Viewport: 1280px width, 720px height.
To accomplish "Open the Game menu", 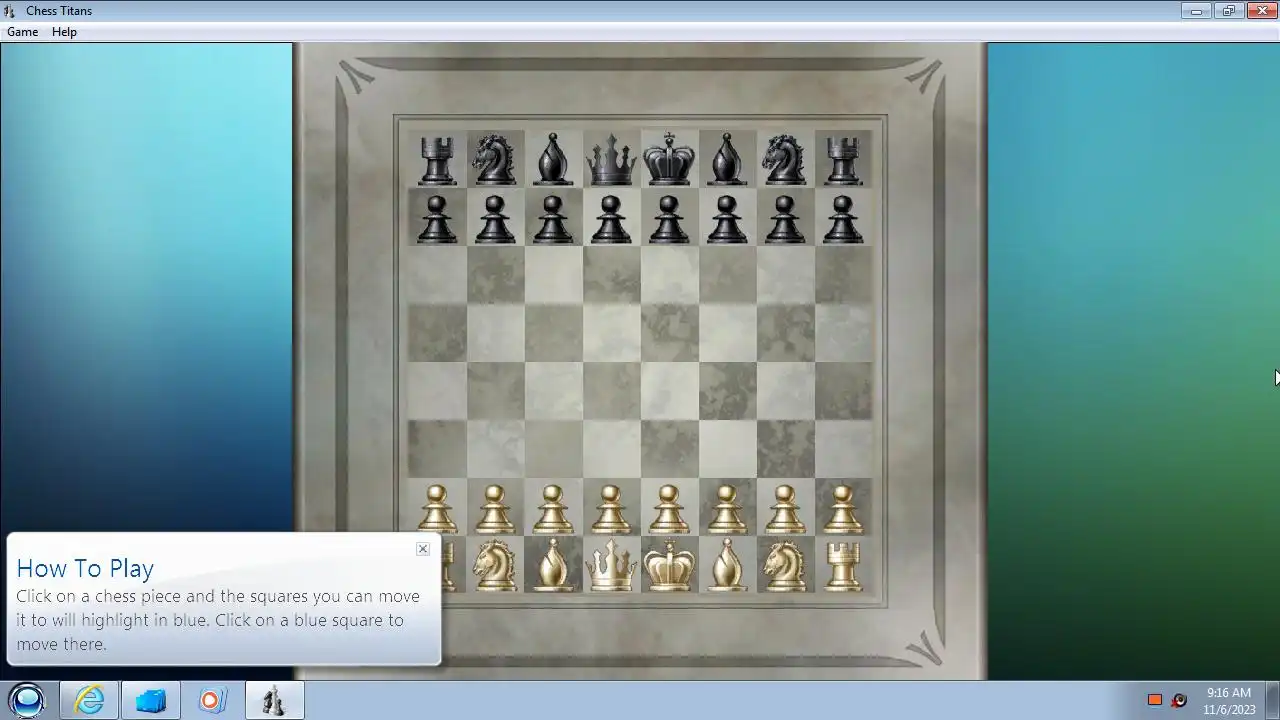I will click(x=22, y=32).
